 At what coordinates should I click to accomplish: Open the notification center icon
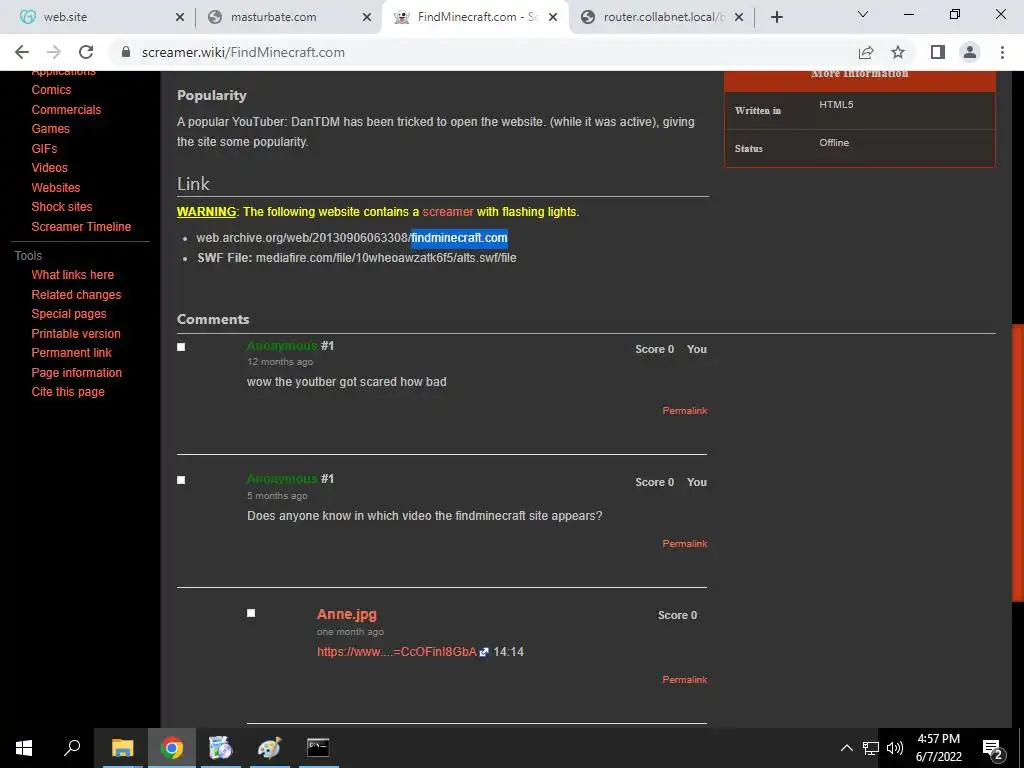tap(993, 749)
